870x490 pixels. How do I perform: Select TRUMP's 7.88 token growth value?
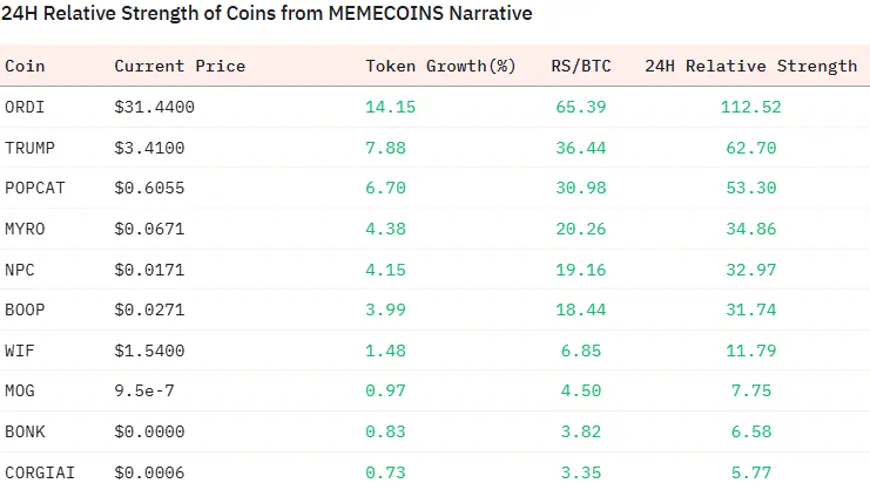(391, 148)
